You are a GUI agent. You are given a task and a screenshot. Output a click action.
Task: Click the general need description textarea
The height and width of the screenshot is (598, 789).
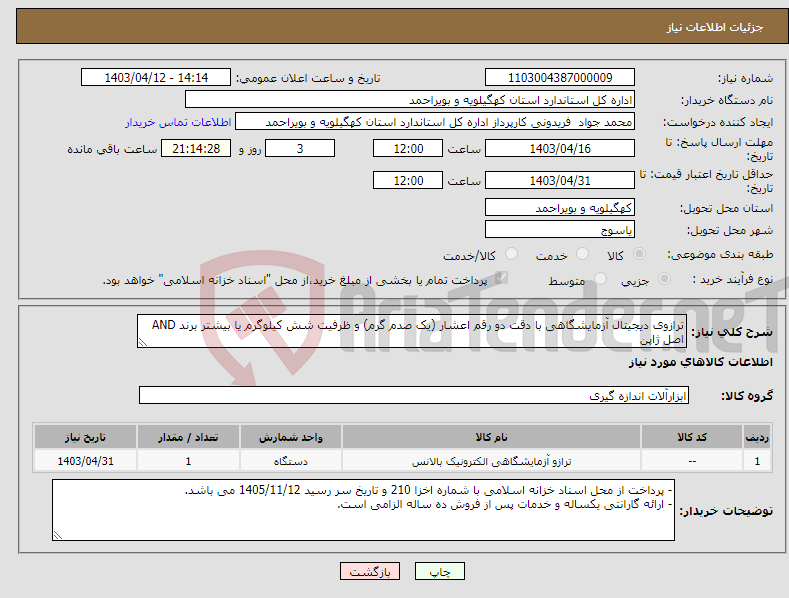pyautogui.click(x=412, y=331)
